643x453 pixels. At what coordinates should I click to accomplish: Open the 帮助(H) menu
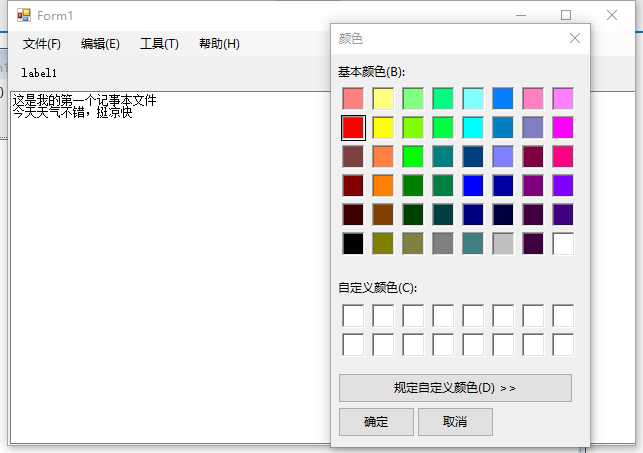click(x=219, y=43)
